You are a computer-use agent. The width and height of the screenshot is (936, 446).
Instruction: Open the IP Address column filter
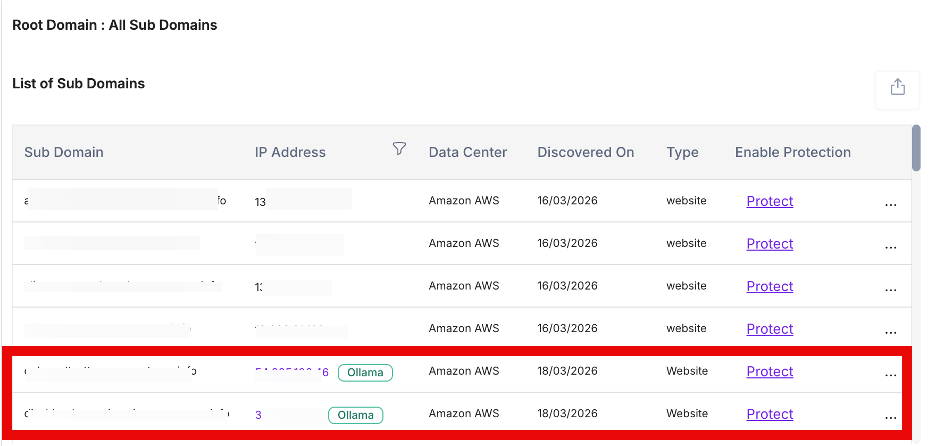399,149
